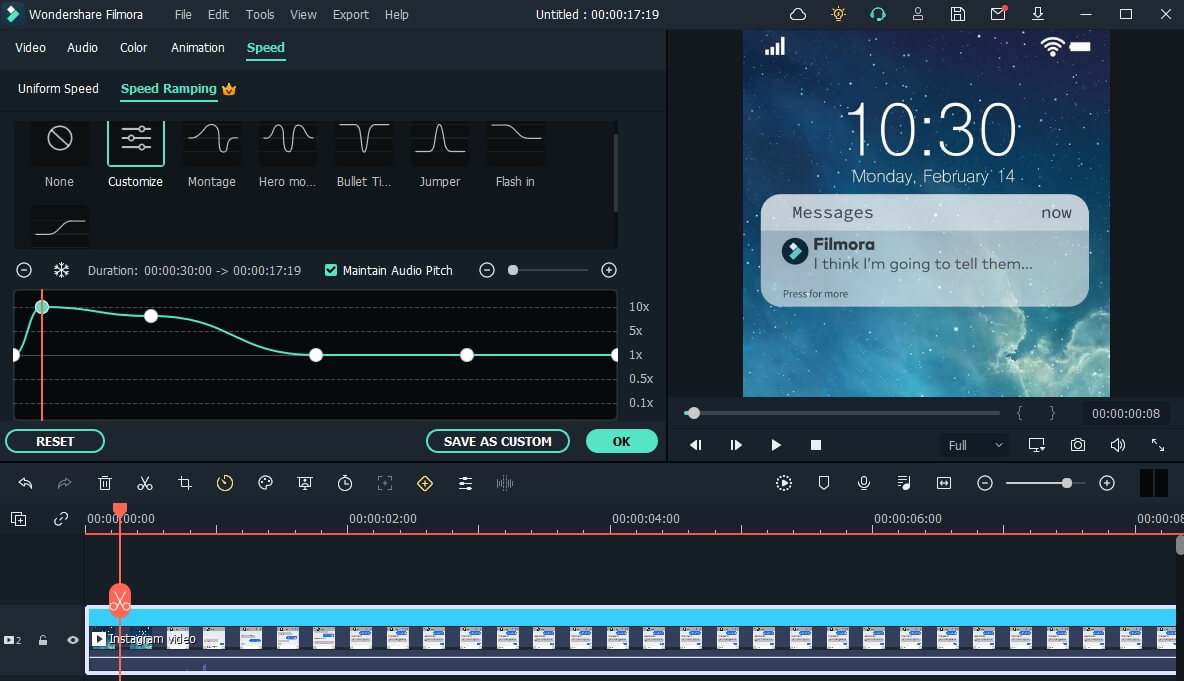Viewport: 1184px width, 681px height.
Task: Toggle Maintain Audio Pitch checkbox
Action: (331, 270)
